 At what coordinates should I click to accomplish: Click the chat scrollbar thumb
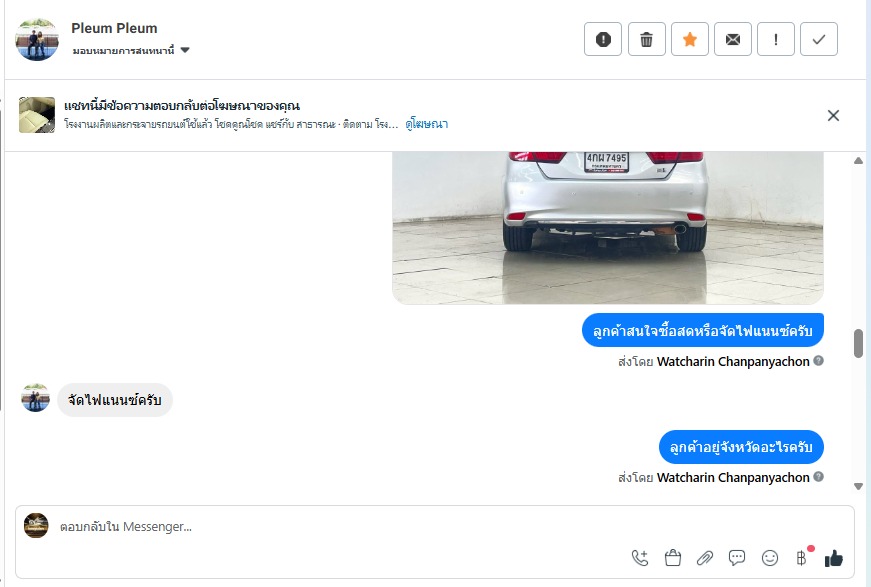click(x=858, y=343)
